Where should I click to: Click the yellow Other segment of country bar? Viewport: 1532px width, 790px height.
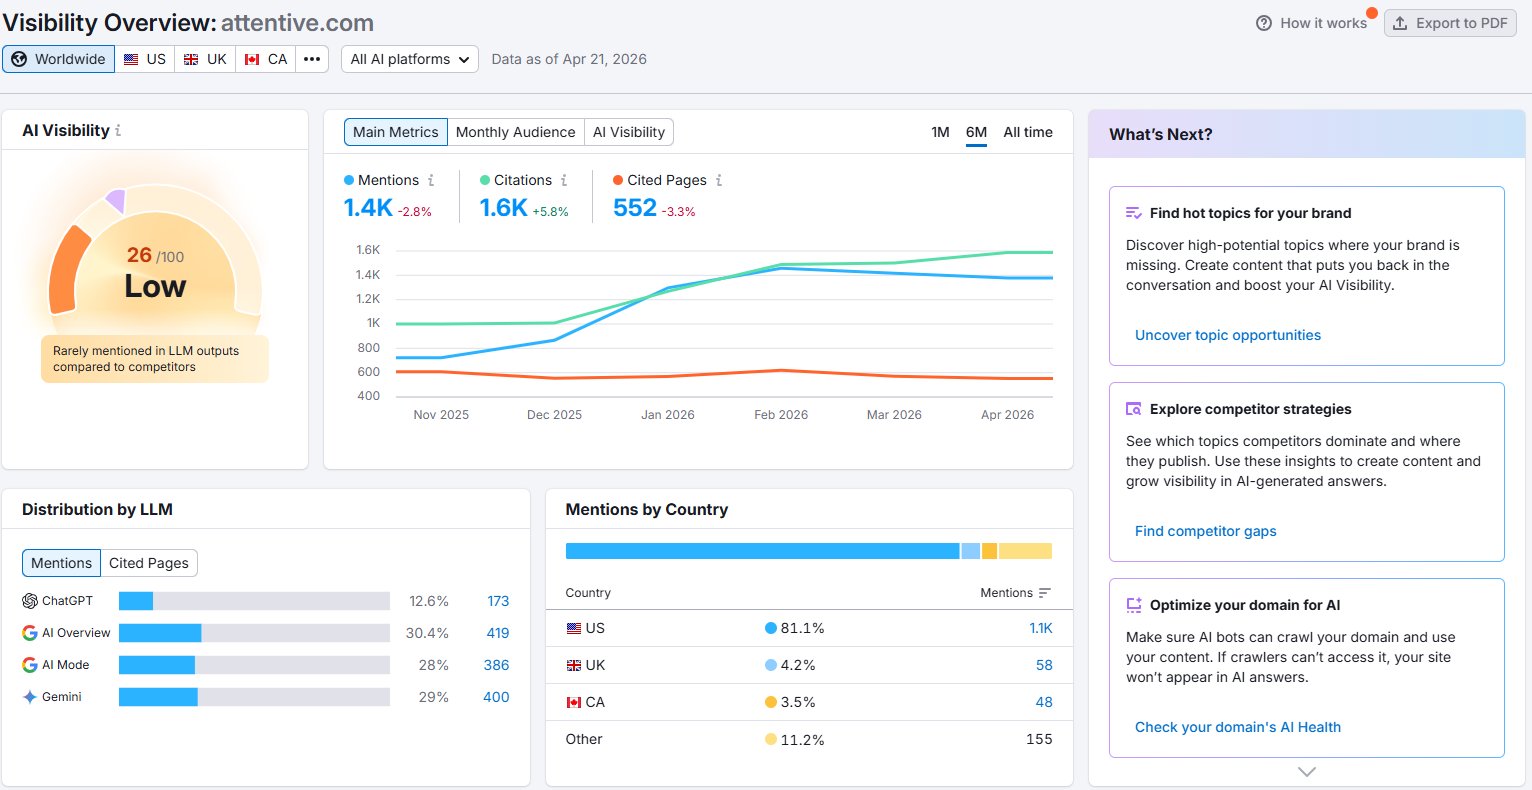tap(1025, 551)
